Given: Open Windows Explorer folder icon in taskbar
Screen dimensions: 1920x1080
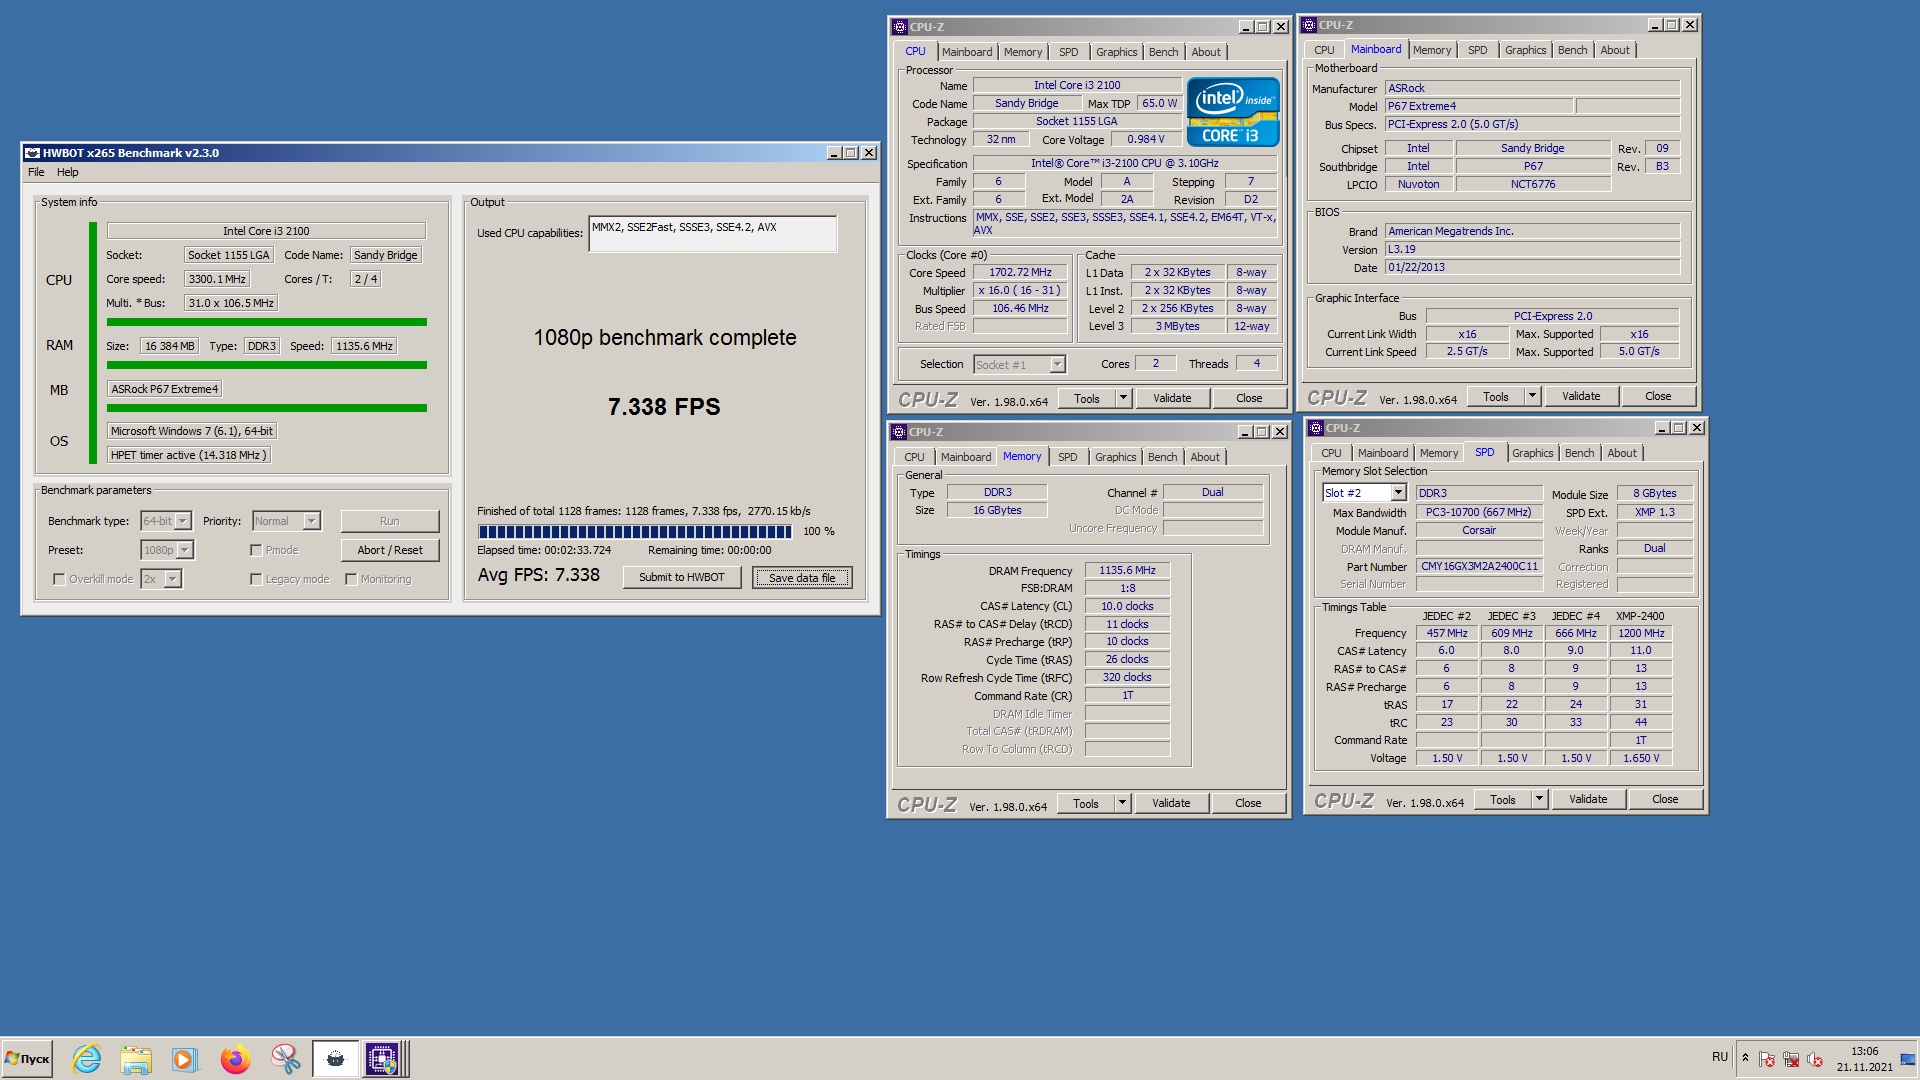Looking at the screenshot, I should point(136,1058).
